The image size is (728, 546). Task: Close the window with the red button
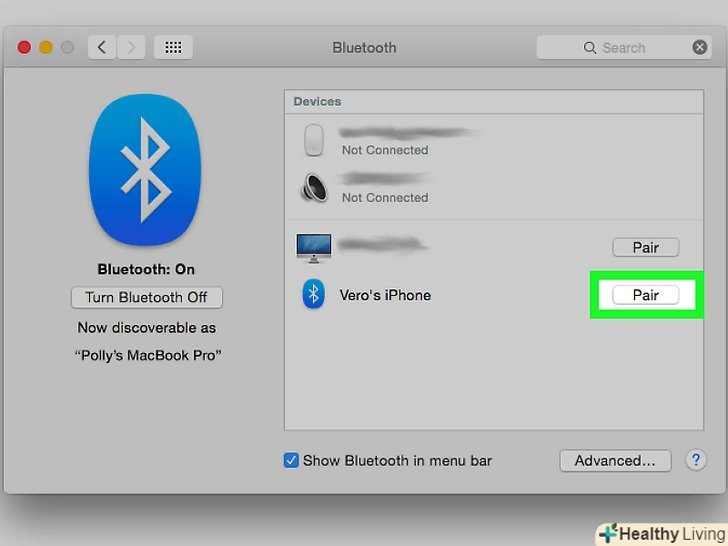(x=24, y=47)
